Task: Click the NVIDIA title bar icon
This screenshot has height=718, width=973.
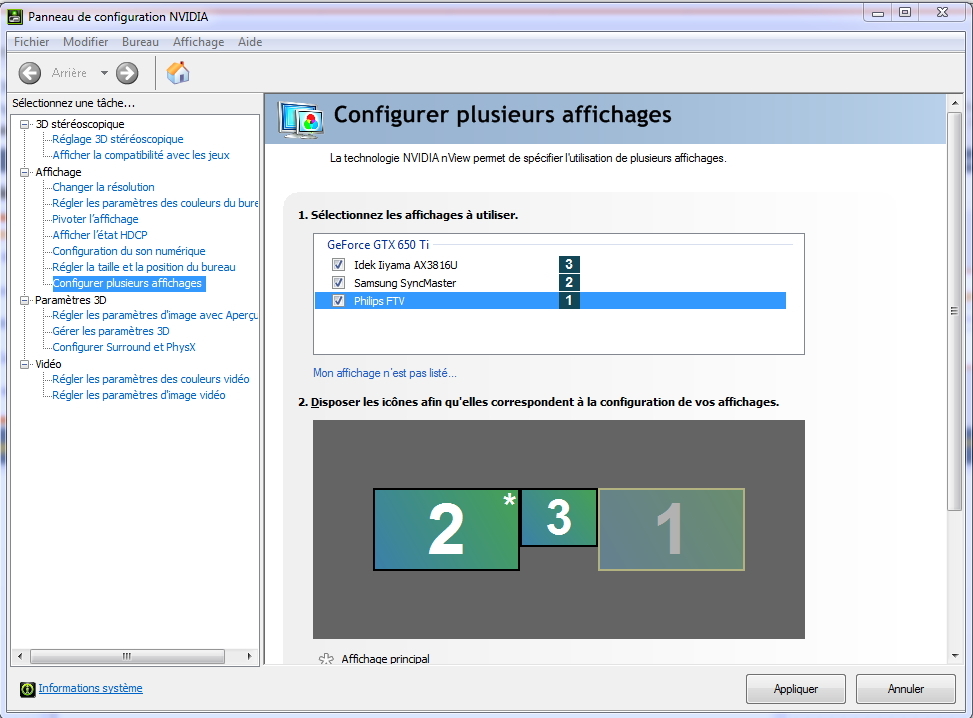Action: pyautogui.click(x=14, y=17)
